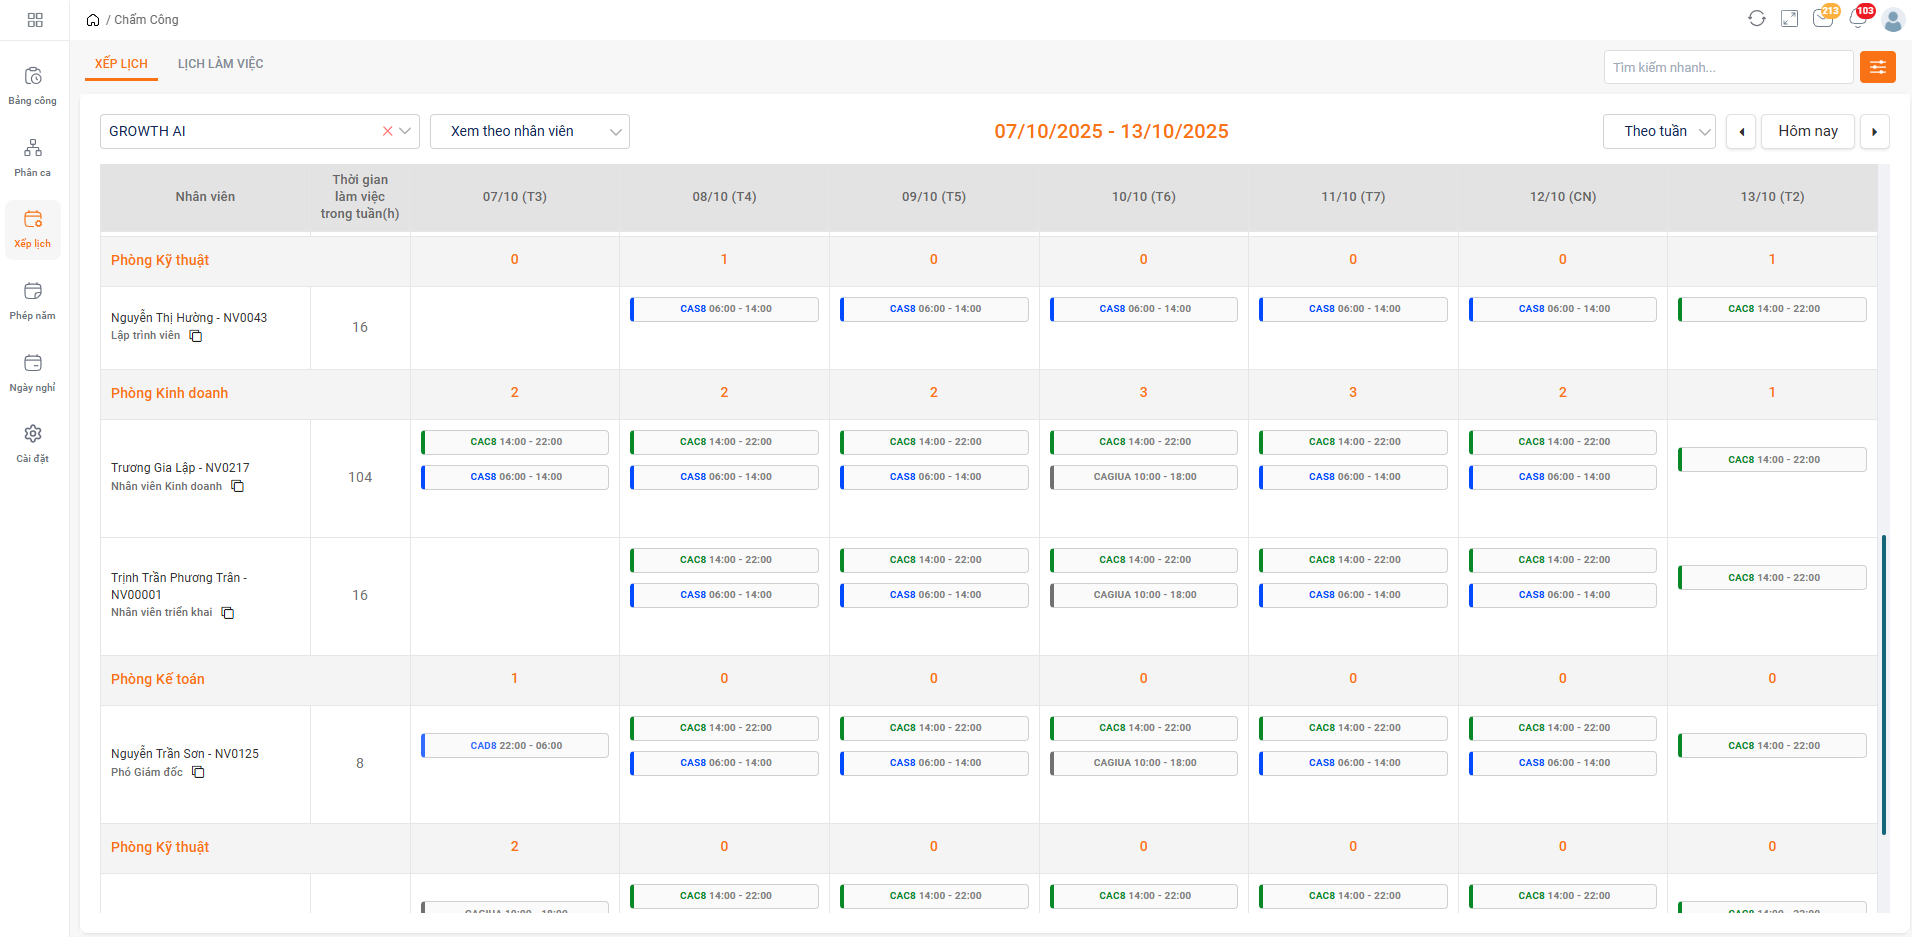Screen dimensions: 1912x937
Task: Expand the GROWTH AI dropdown
Action: (405, 131)
